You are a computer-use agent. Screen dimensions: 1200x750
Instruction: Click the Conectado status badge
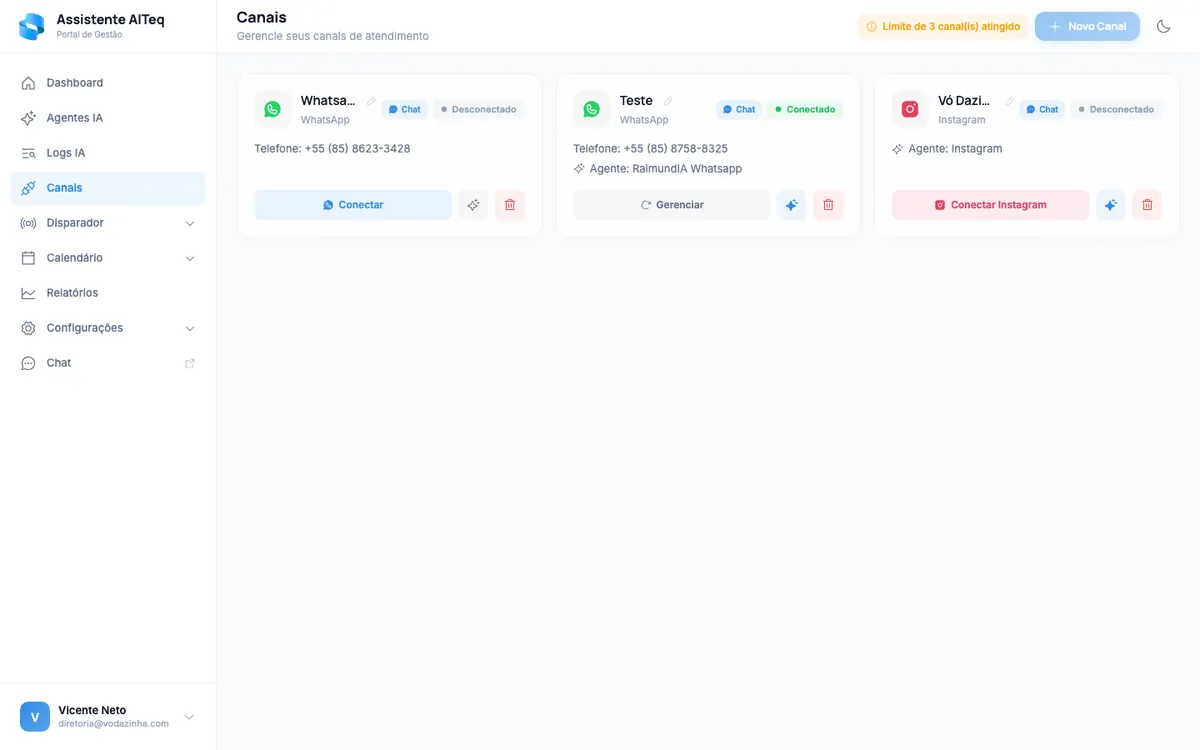(x=805, y=109)
